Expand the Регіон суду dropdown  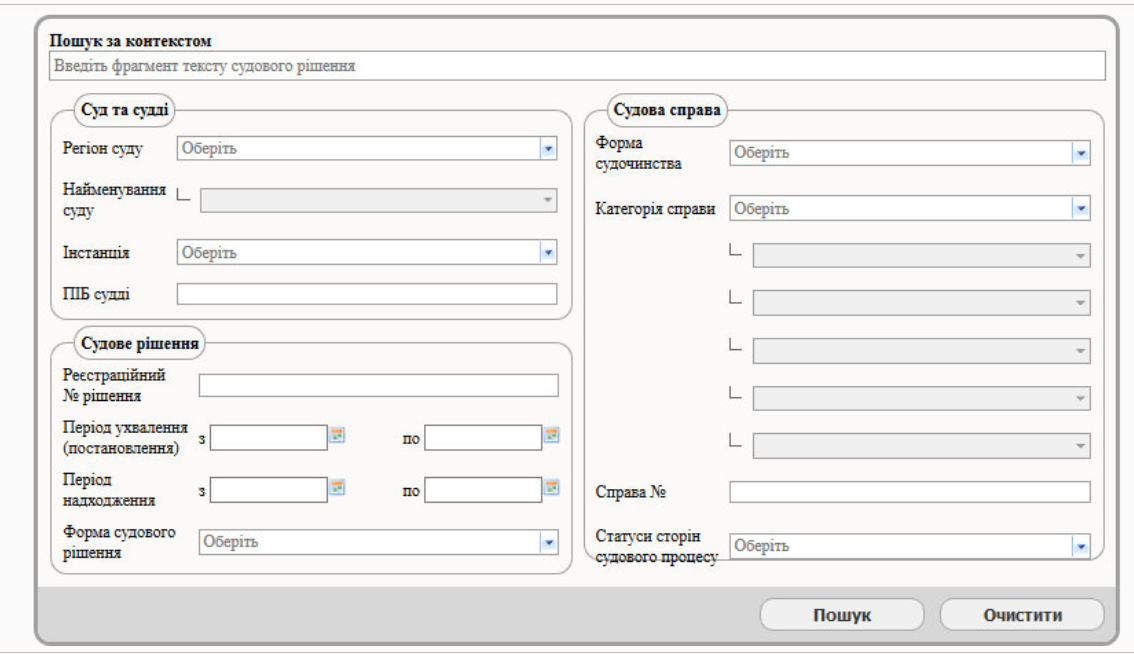tap(548, 149)
